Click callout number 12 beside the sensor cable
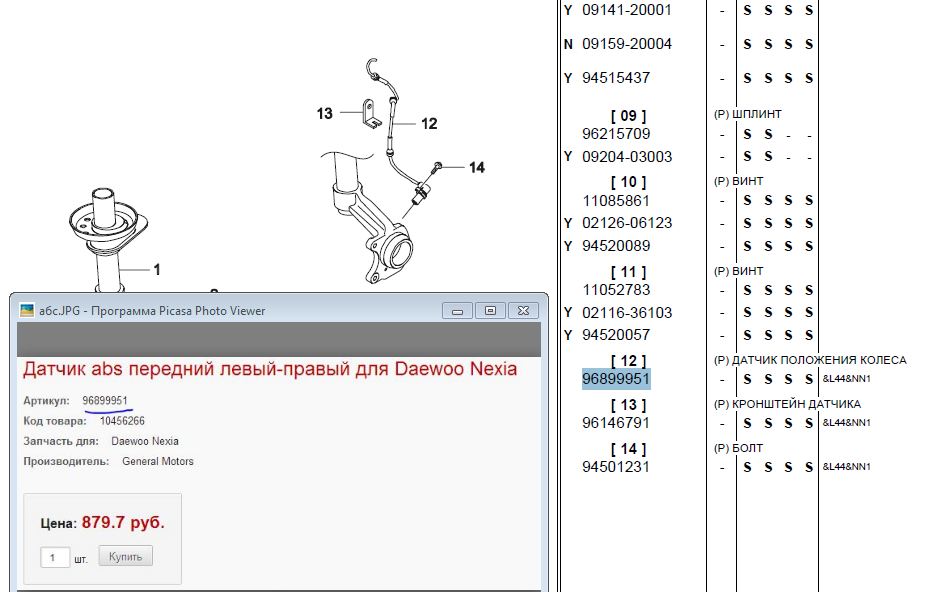The image size is (947, 592). [x=429, y=124]
